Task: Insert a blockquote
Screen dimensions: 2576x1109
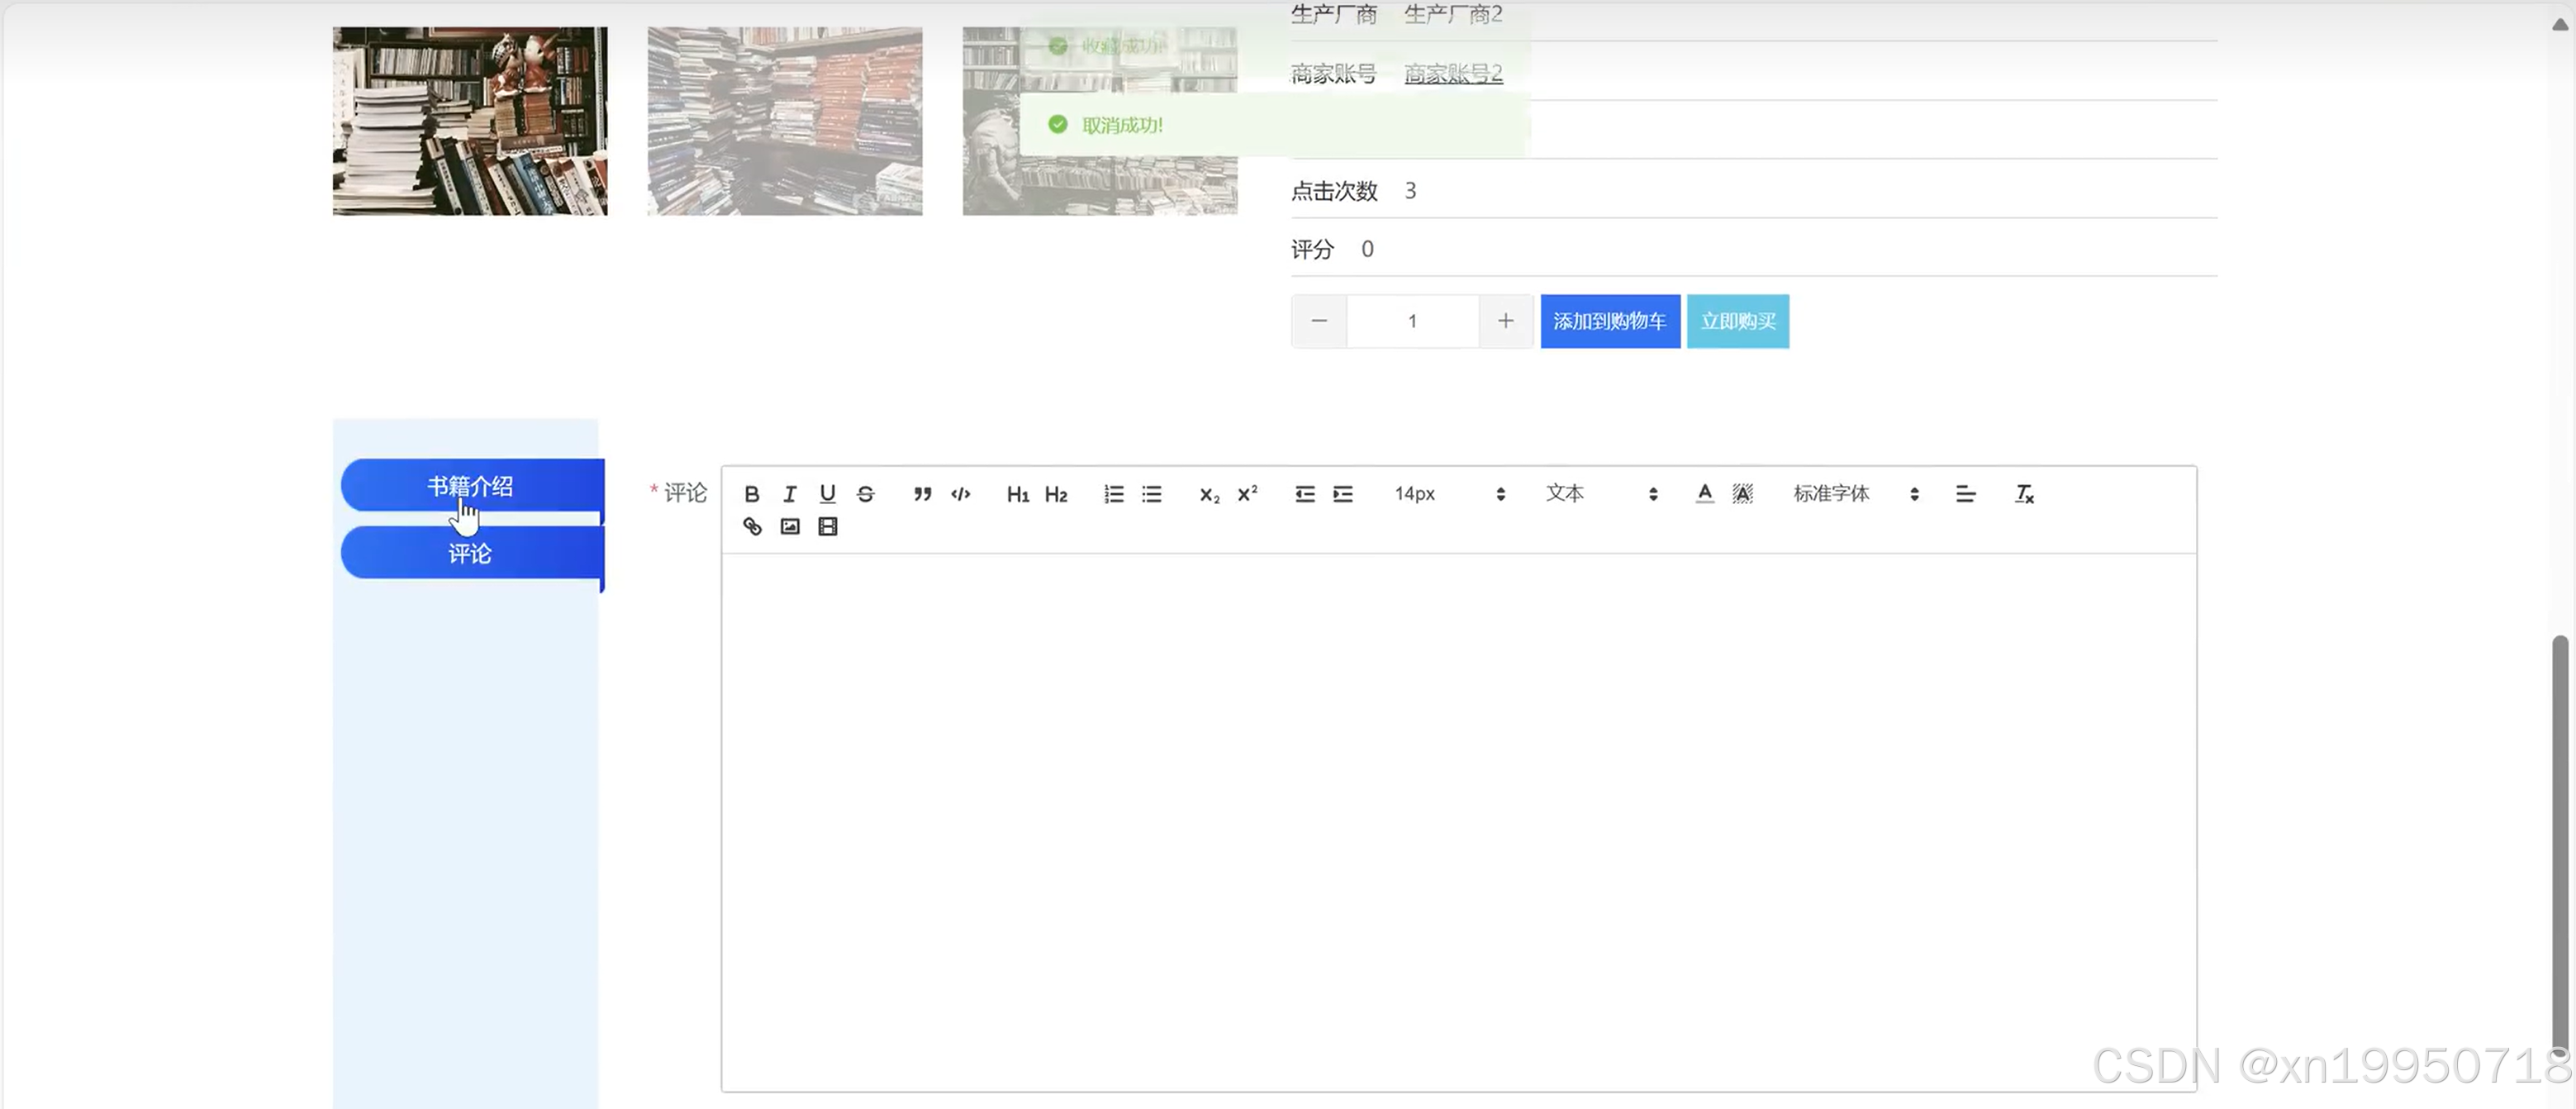Action: click(x=922, y=494)
